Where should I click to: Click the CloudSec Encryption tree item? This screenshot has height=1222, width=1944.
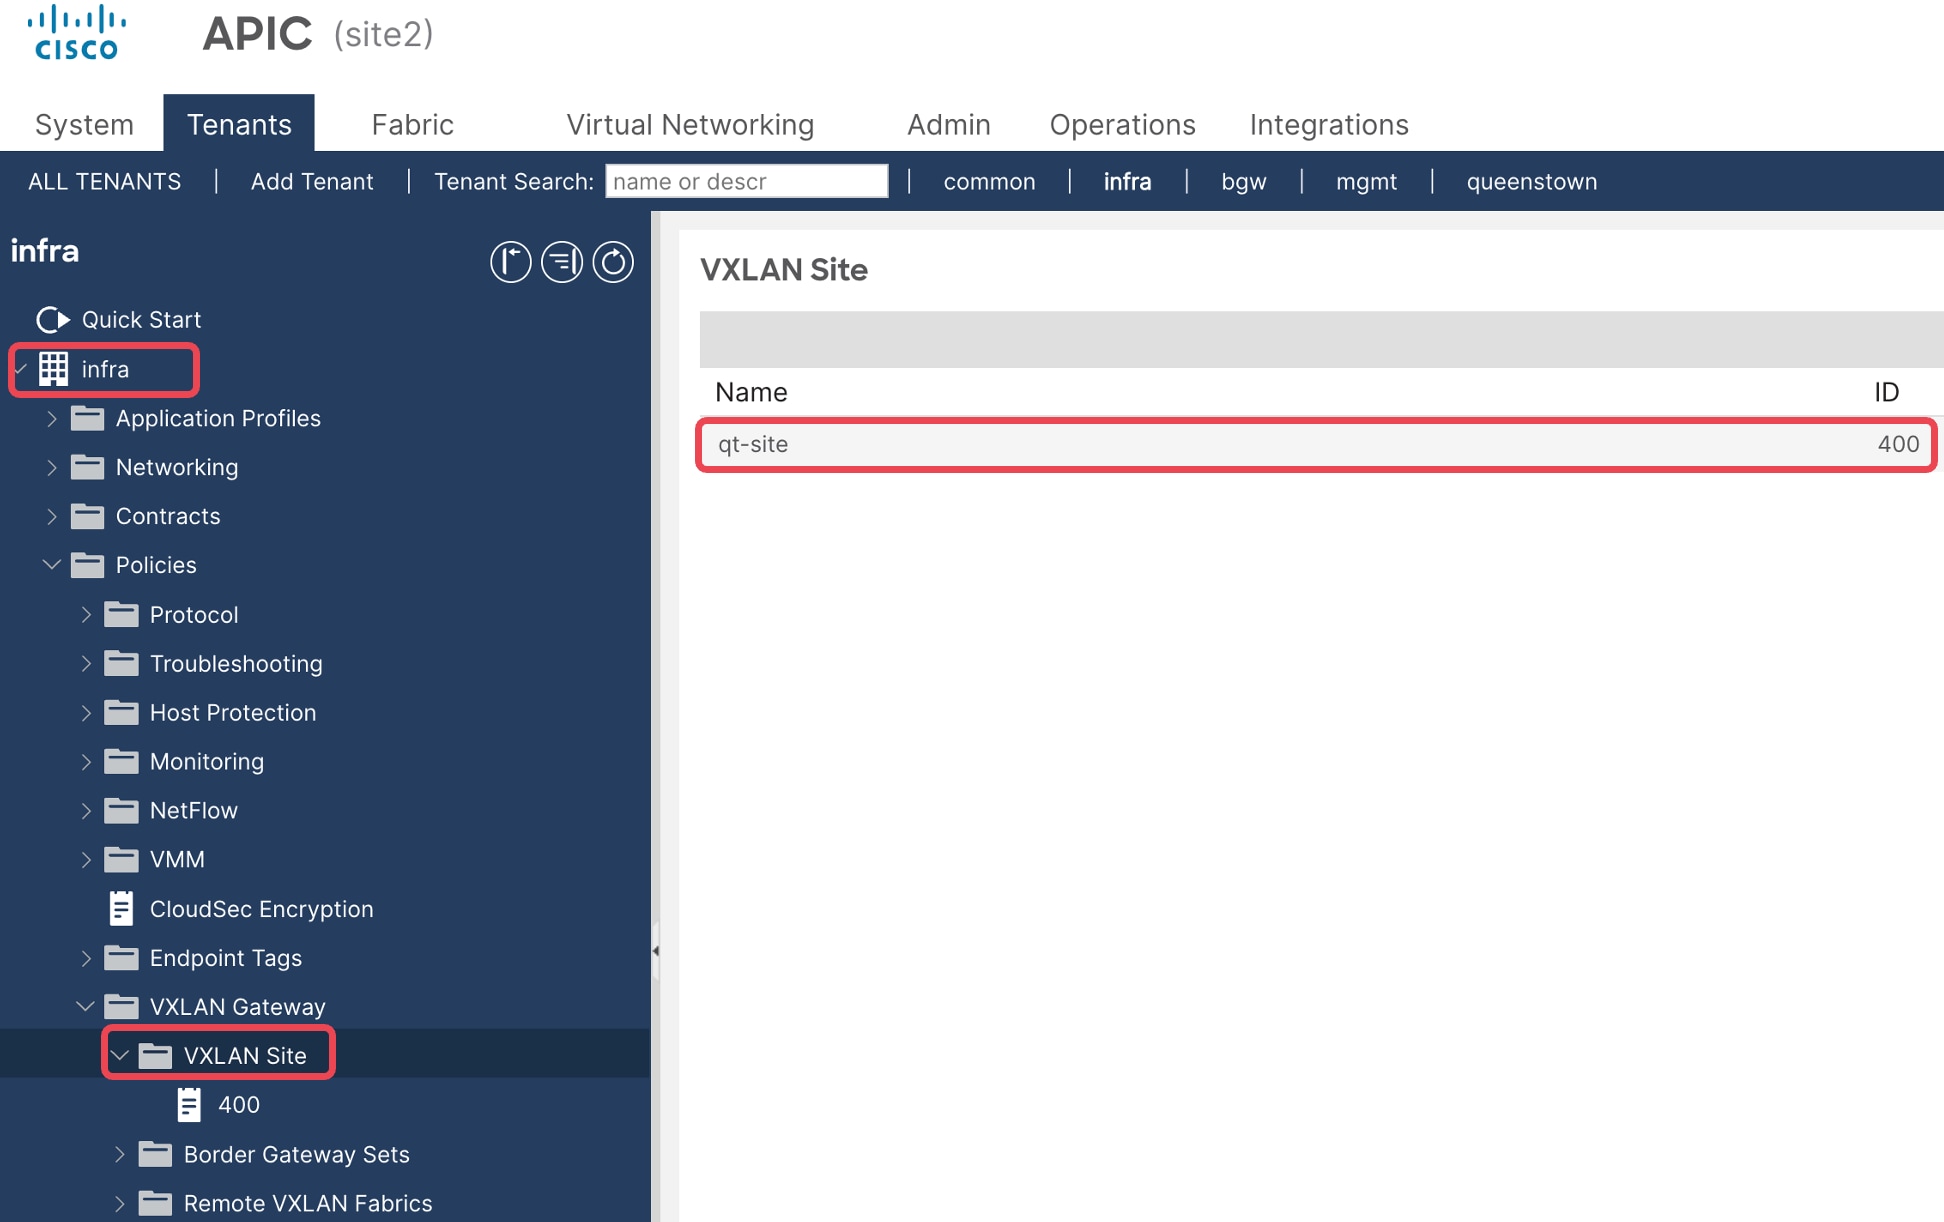click(261, 908)
